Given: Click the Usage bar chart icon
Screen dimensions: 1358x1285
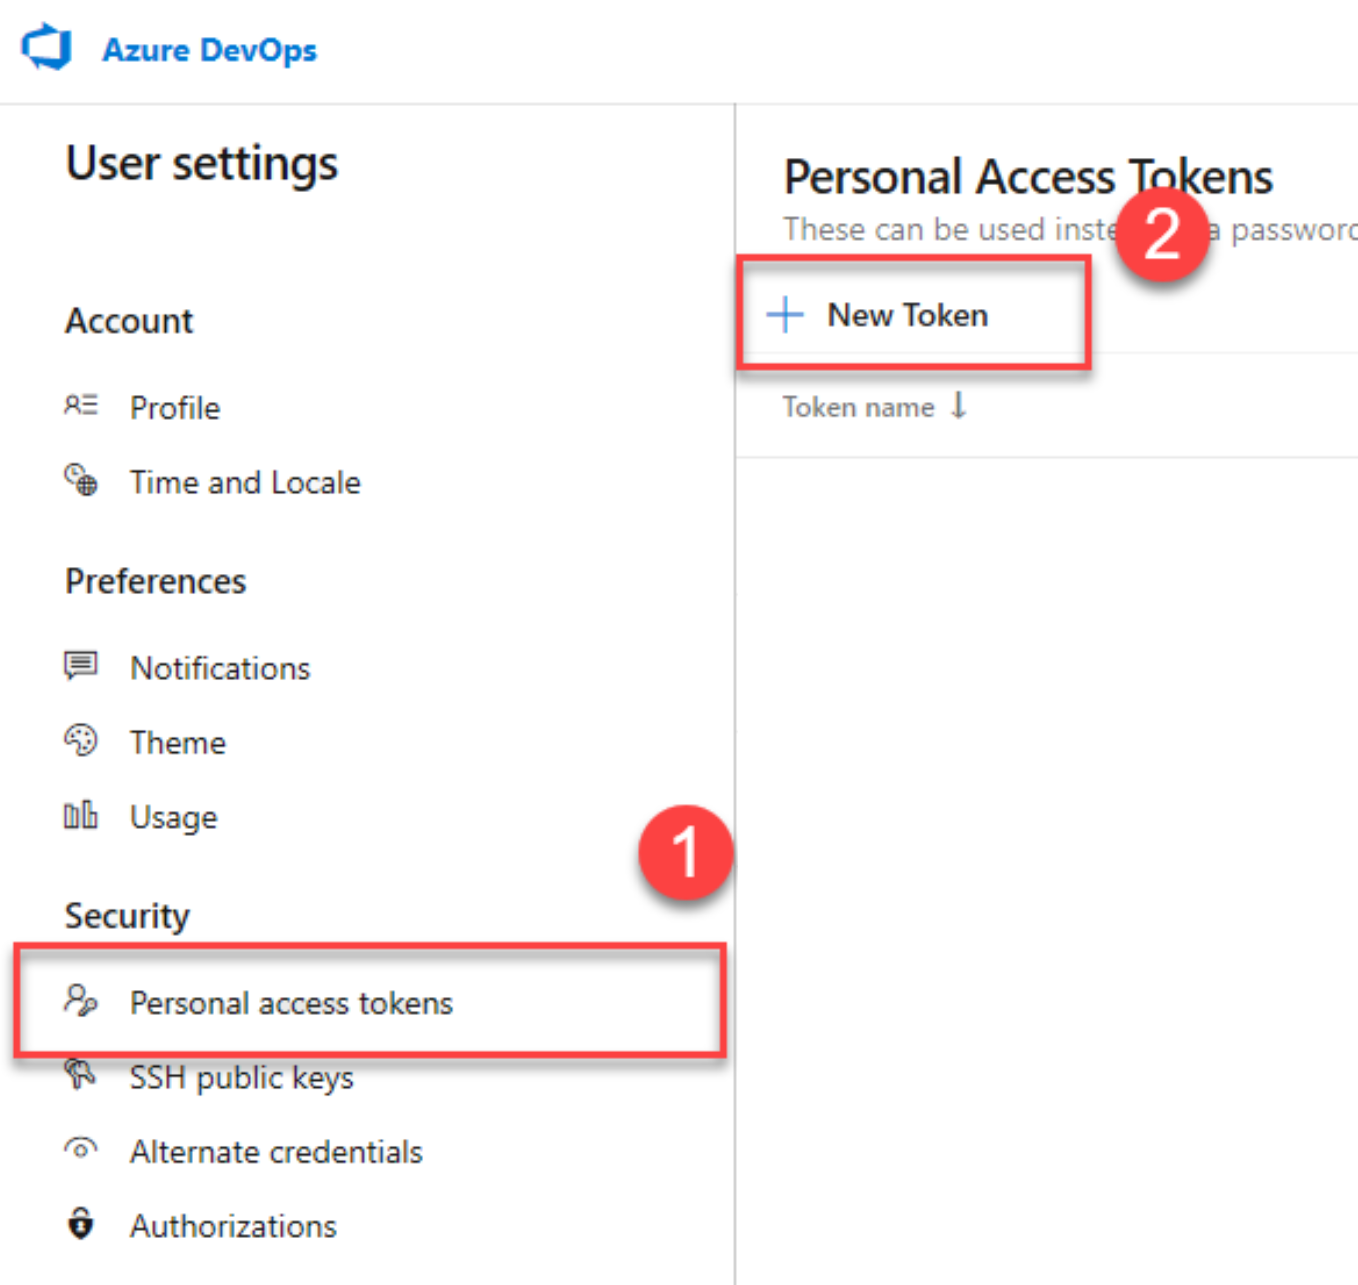Looking at the screenshot, I should coord(79,815).
